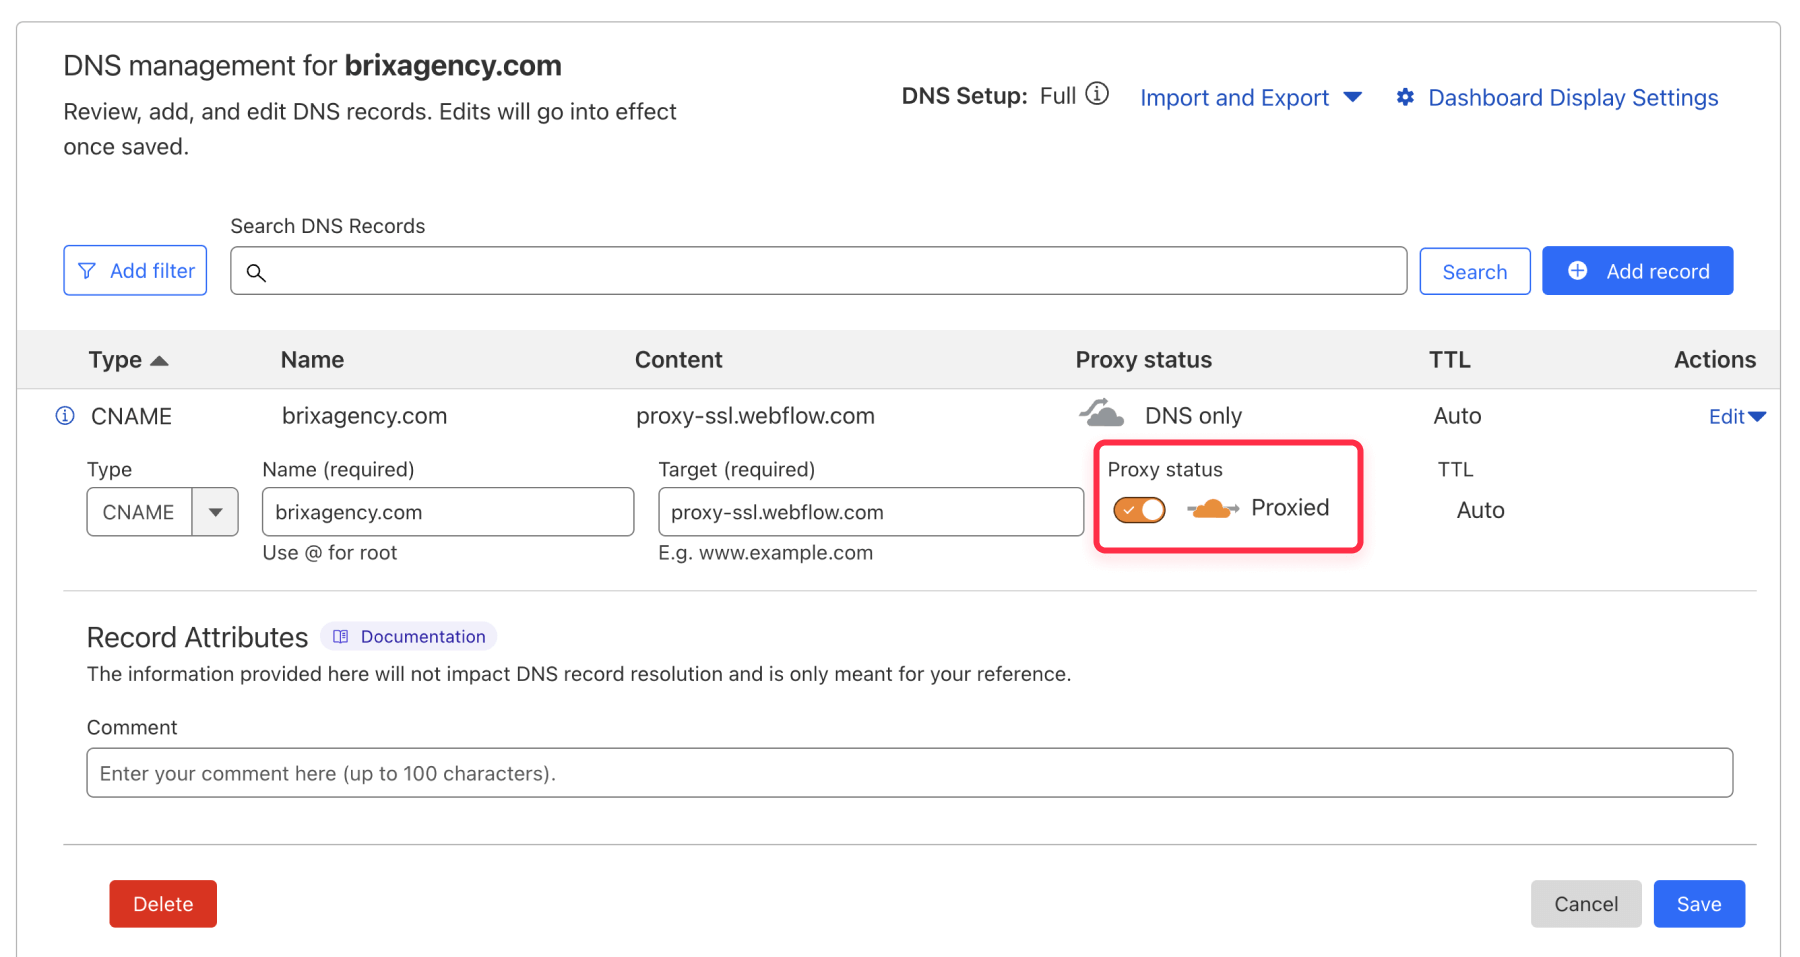The width and height of the screenshot is (1800, 957).
Task: Collapse the Edit dropdown for CNAME record
Action: tap(1737, 416)
